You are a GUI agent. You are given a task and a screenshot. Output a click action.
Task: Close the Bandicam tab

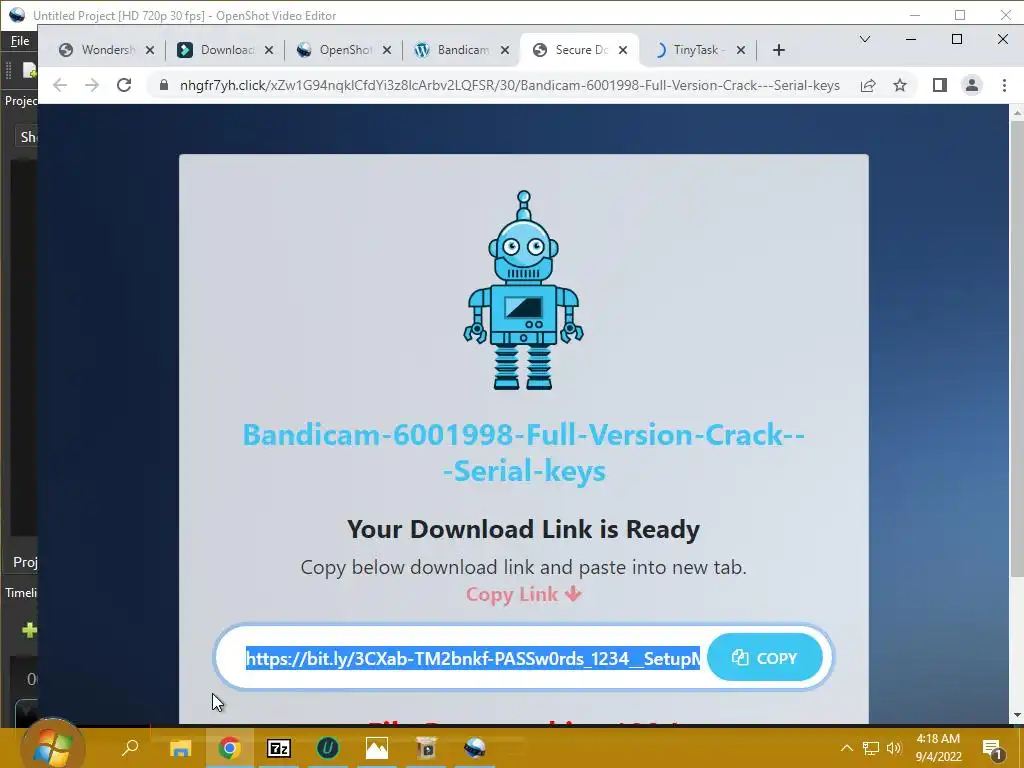click(x=505, y=50)
